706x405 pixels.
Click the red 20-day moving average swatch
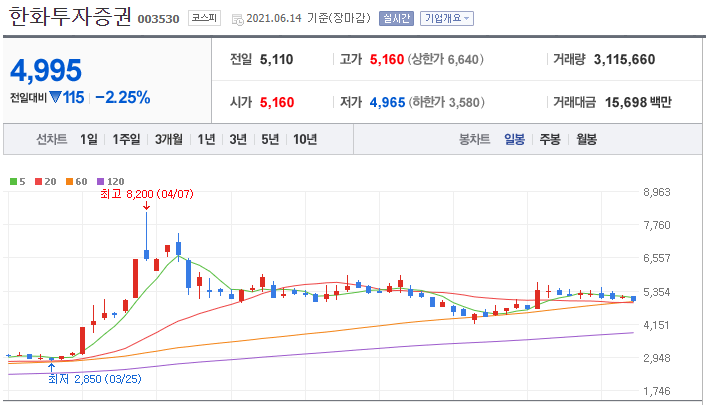point(39,182)
